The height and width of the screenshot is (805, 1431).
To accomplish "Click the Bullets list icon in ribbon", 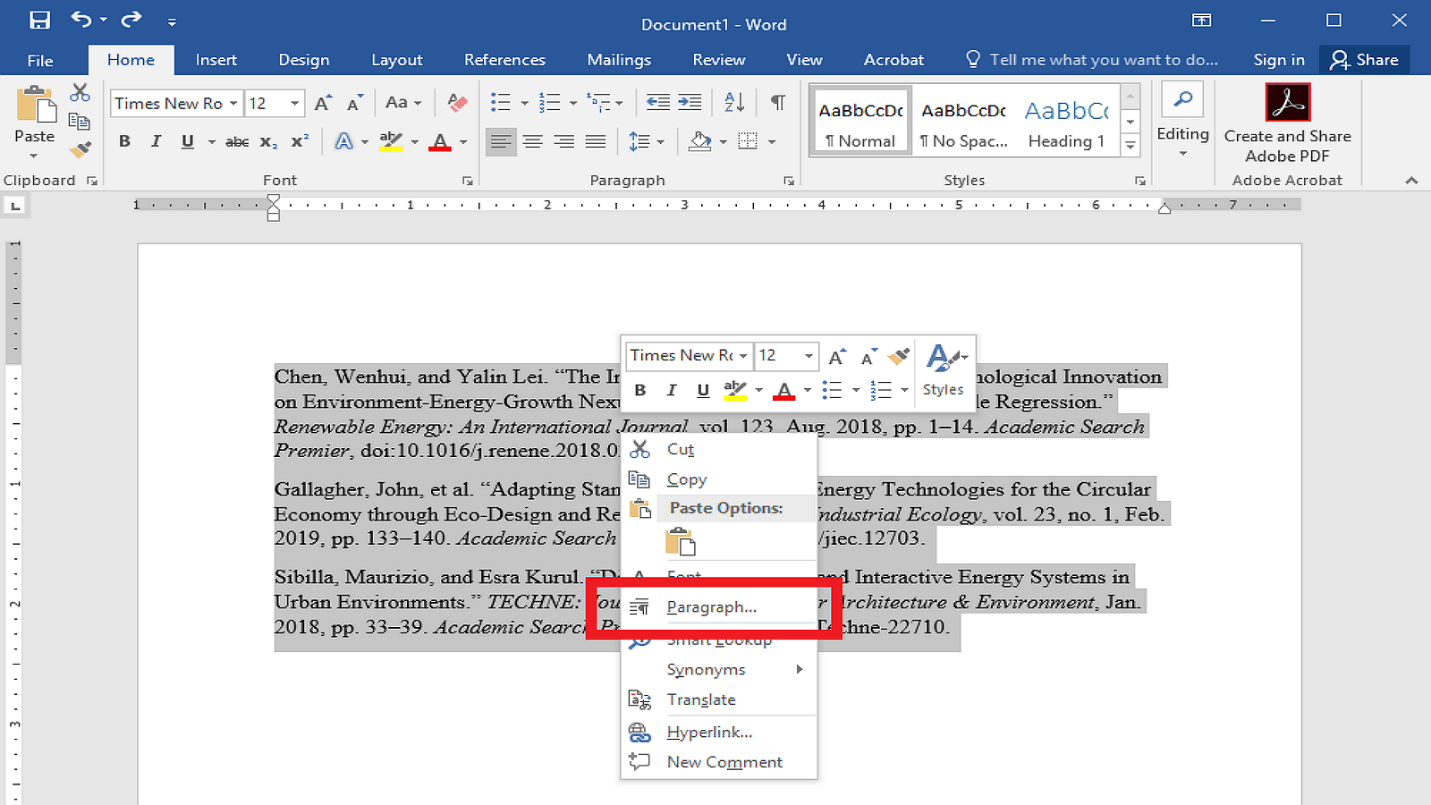I will coord(500,103).
